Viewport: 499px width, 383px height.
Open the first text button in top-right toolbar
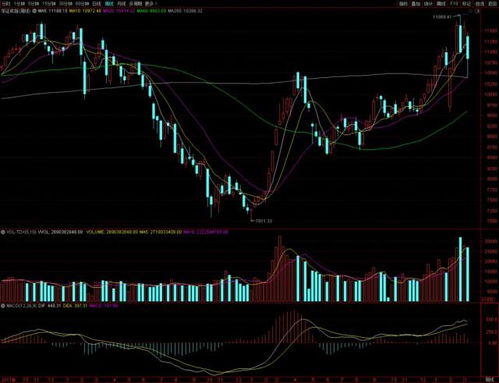403,4
